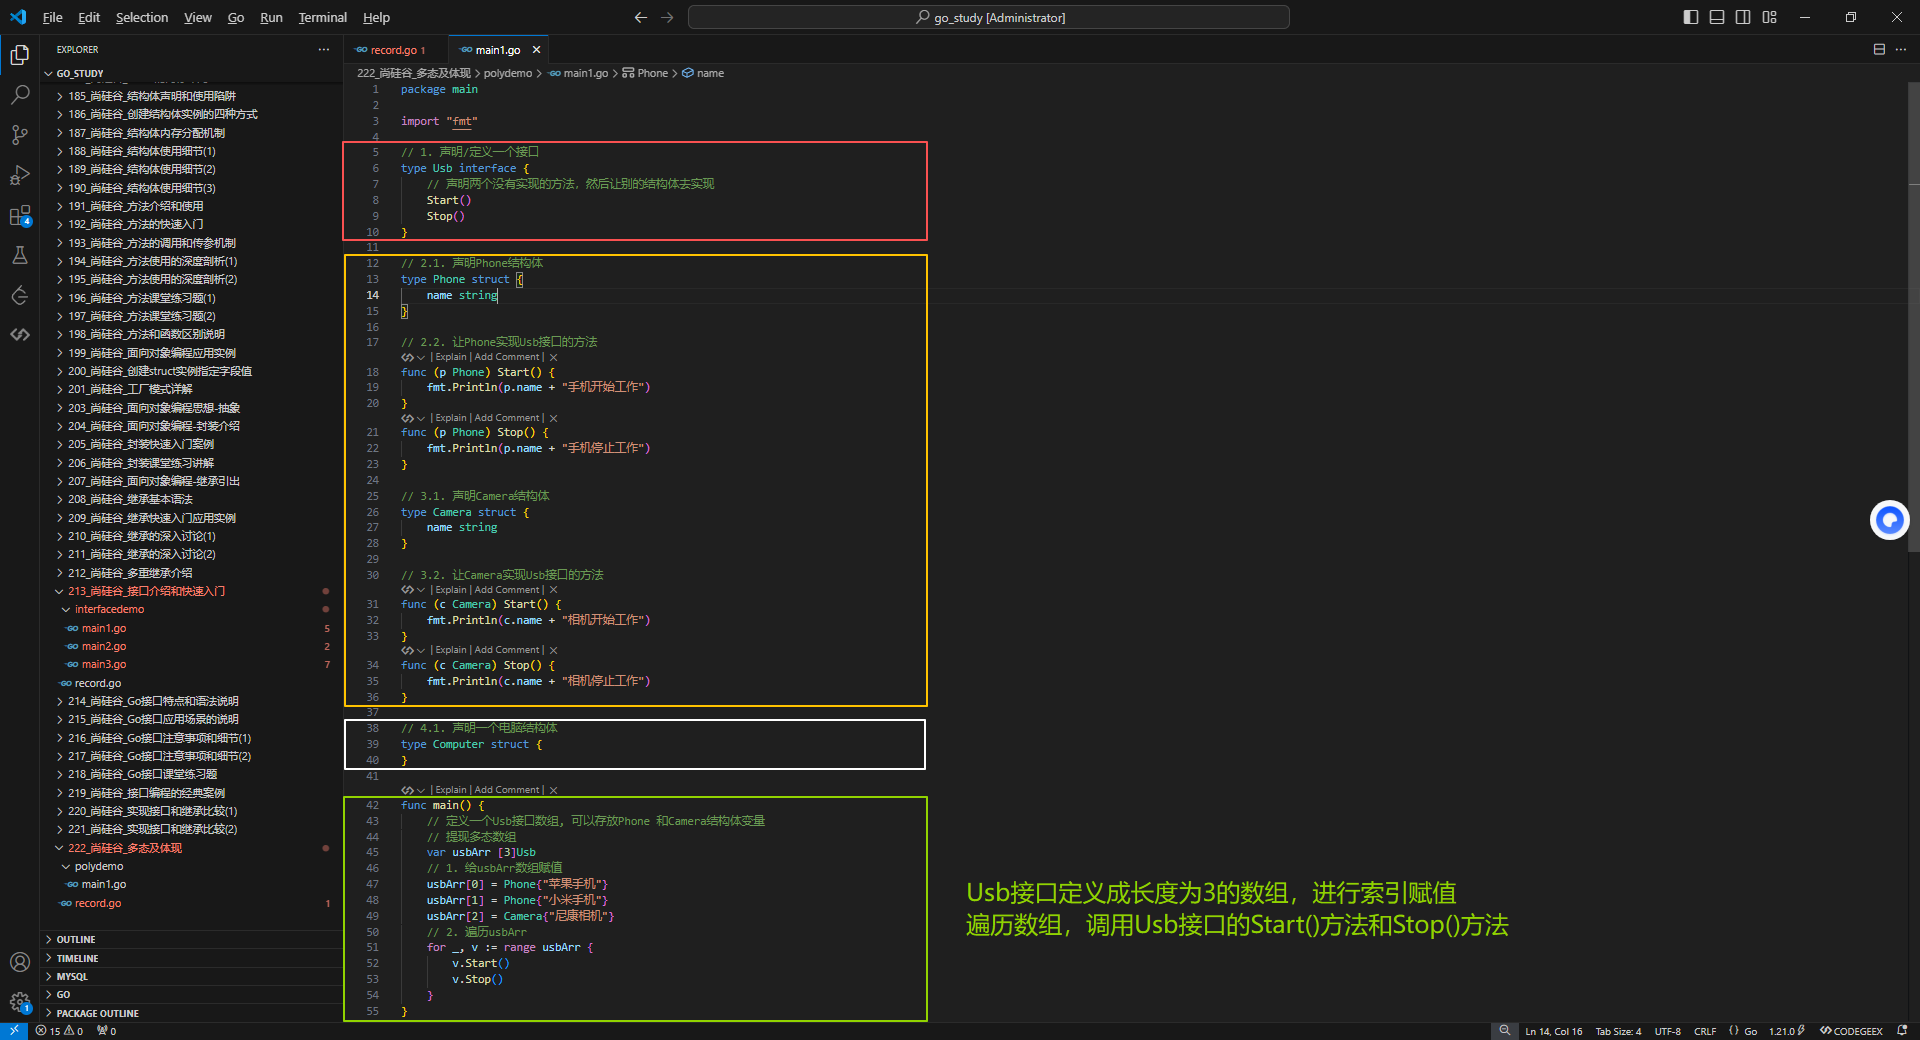
Task: Dismiss the code lens above line 18
Action: tap(553, 357)
